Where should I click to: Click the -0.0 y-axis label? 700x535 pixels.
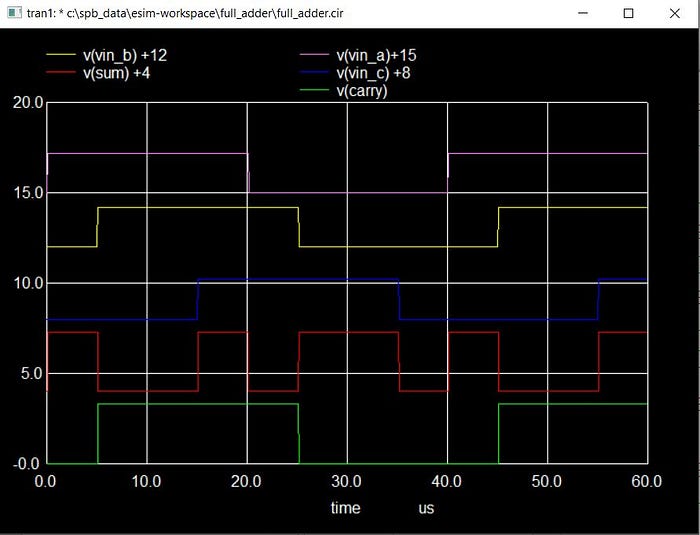tap(27, 464)
